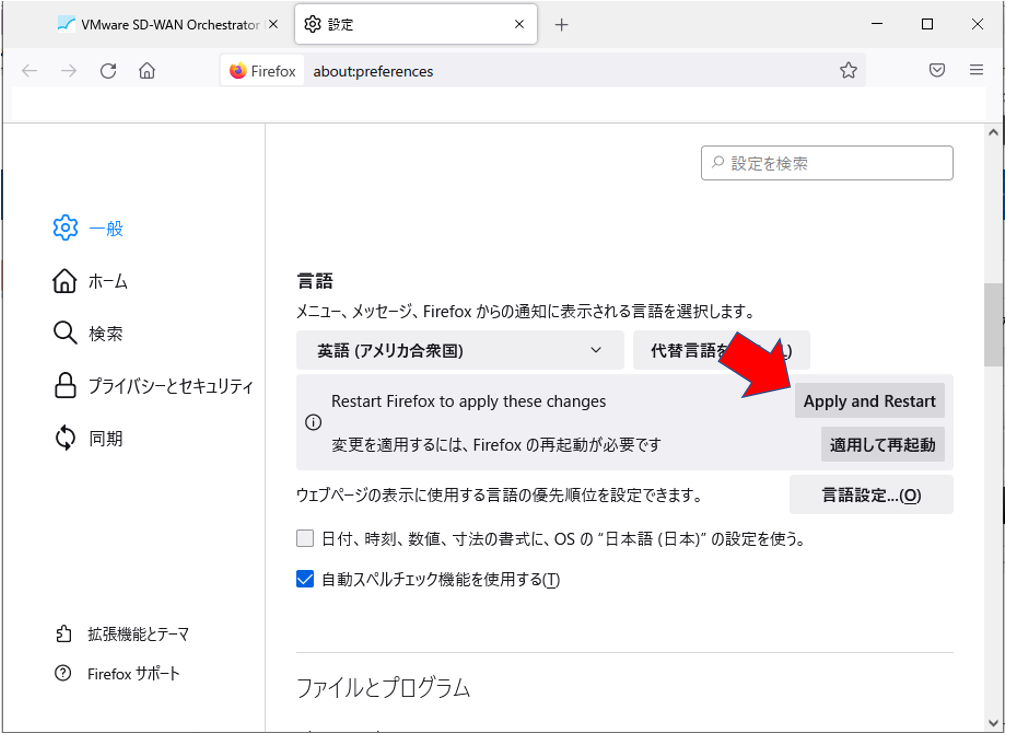Open the Pocket save icon
Viewport: 1009px width, 735px height.
937,70
